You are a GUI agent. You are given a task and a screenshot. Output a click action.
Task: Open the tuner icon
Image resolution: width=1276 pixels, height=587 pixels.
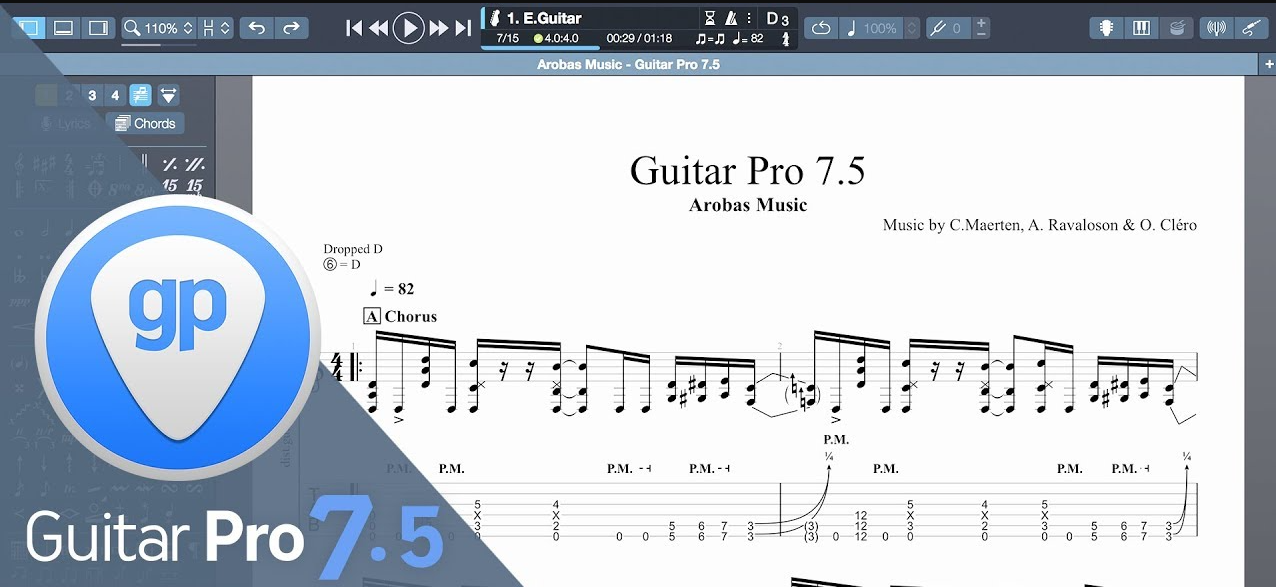[1216, 28]
